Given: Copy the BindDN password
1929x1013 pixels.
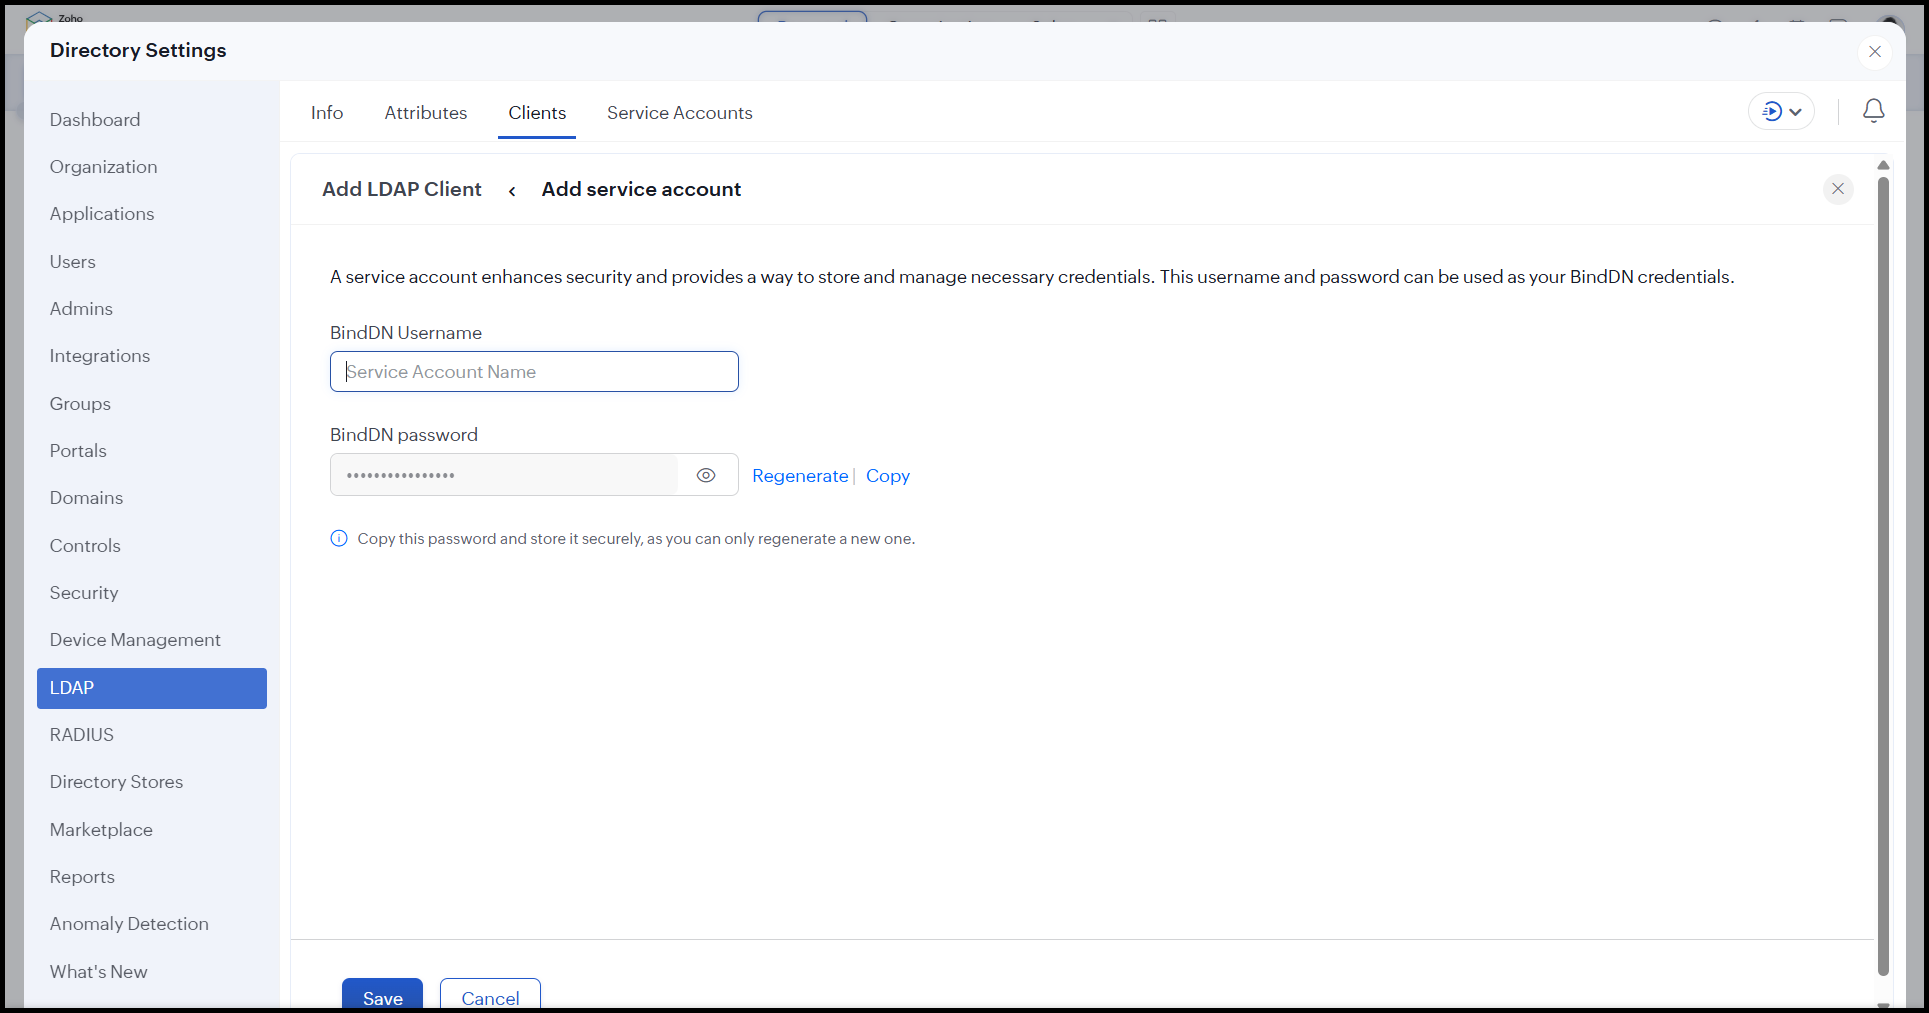Looking at the screenshot, I should pos(887,476).
